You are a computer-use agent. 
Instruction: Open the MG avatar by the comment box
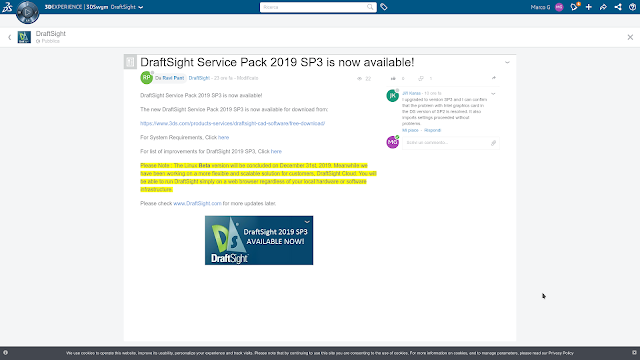pyautogui.click(x=393, y=142)
